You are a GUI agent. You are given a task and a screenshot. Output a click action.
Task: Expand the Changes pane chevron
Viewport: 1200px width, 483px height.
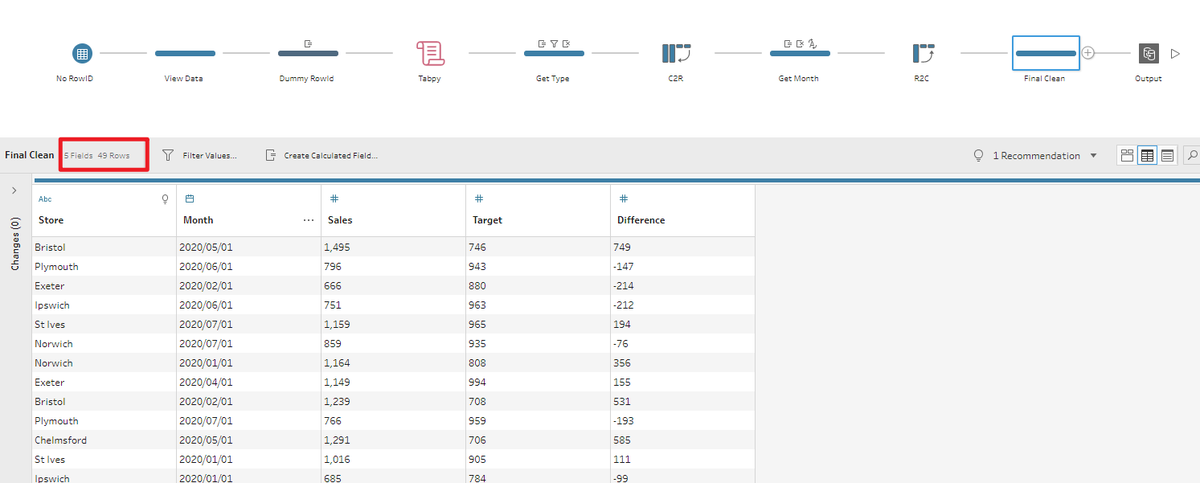pos(14,190)
